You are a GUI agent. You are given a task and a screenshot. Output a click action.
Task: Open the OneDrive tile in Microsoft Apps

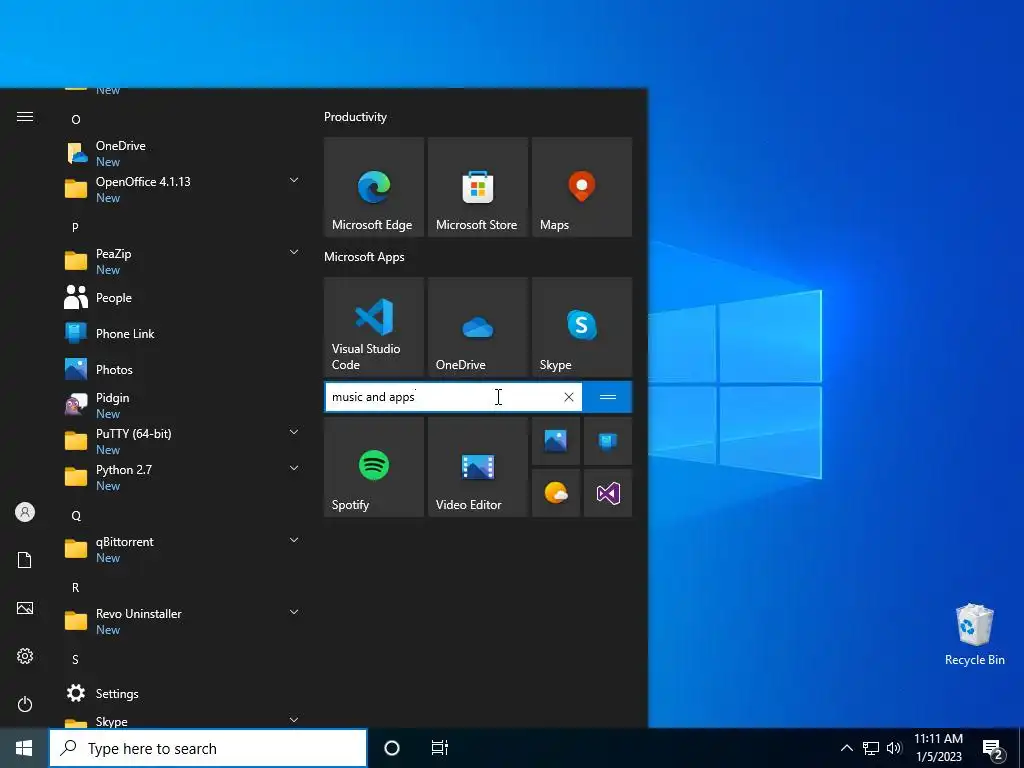tap(477, 327)
